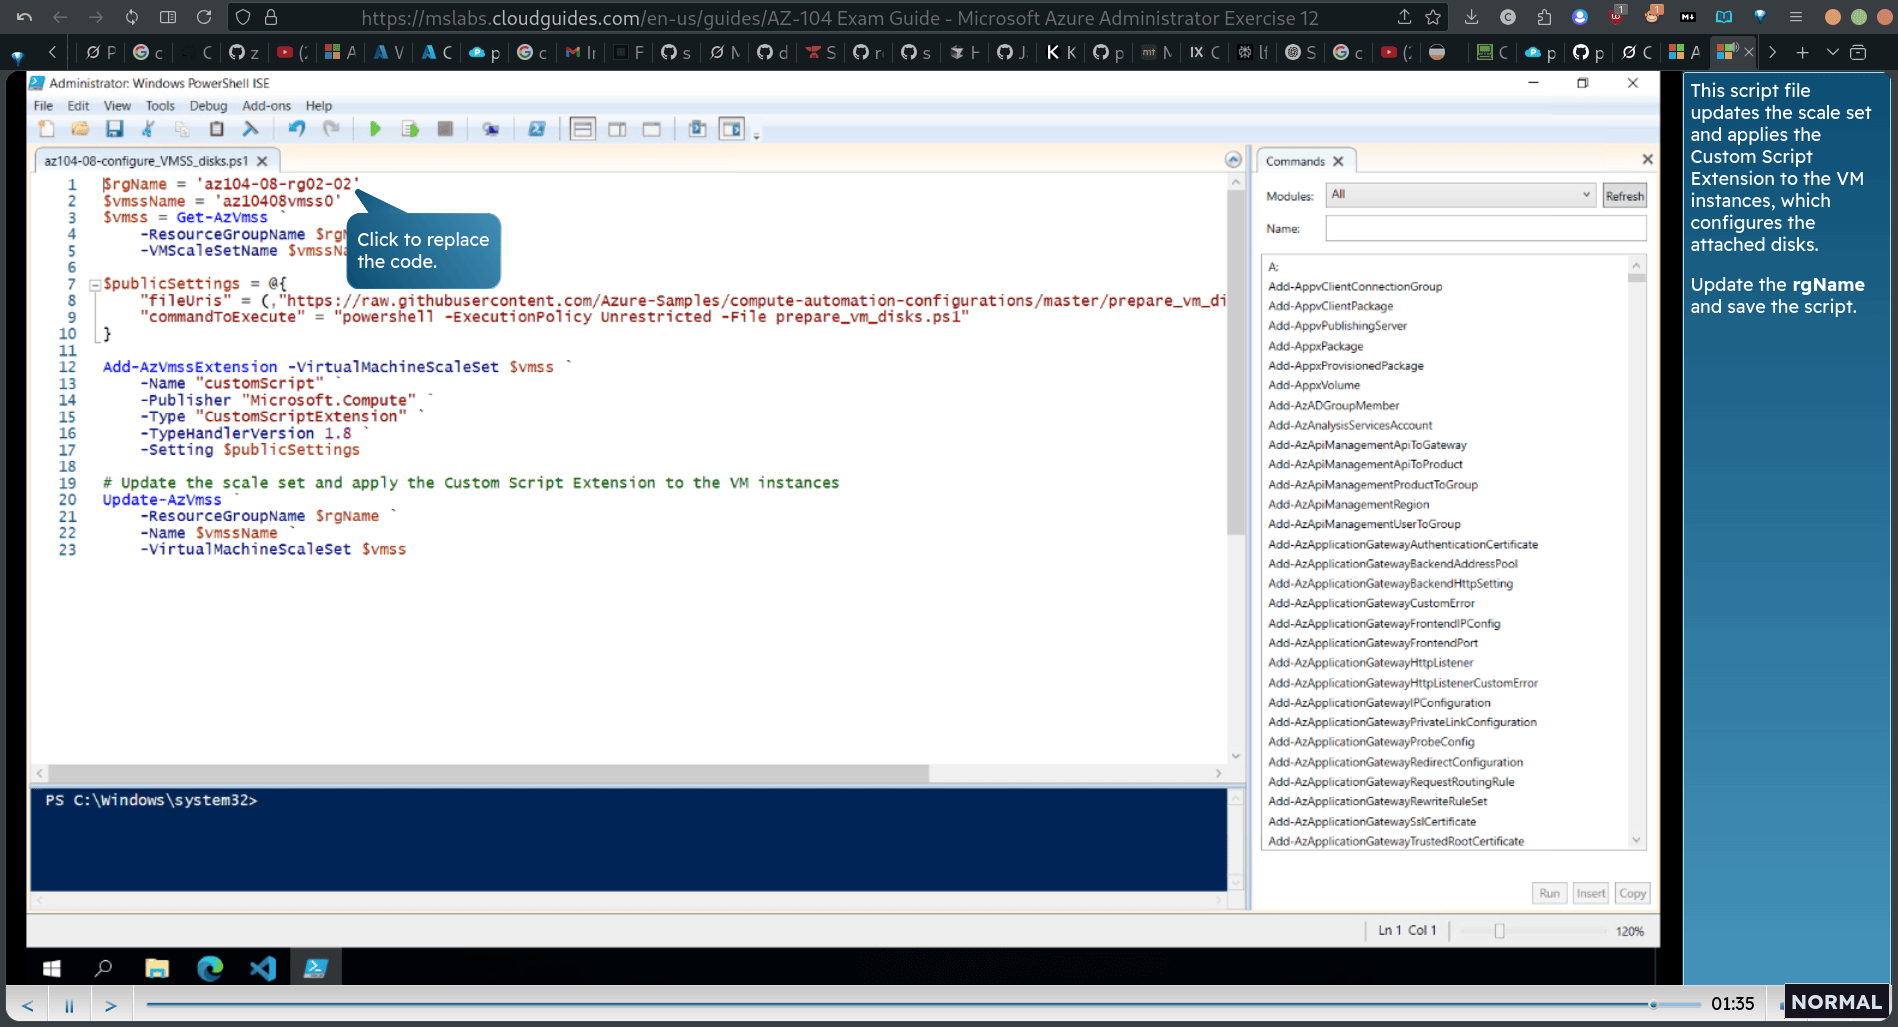Image resolution: width=1898 pixels, height=1027 pixels.
Task: Show Script Pane Maximized layout icon
Action: (651, 129)
